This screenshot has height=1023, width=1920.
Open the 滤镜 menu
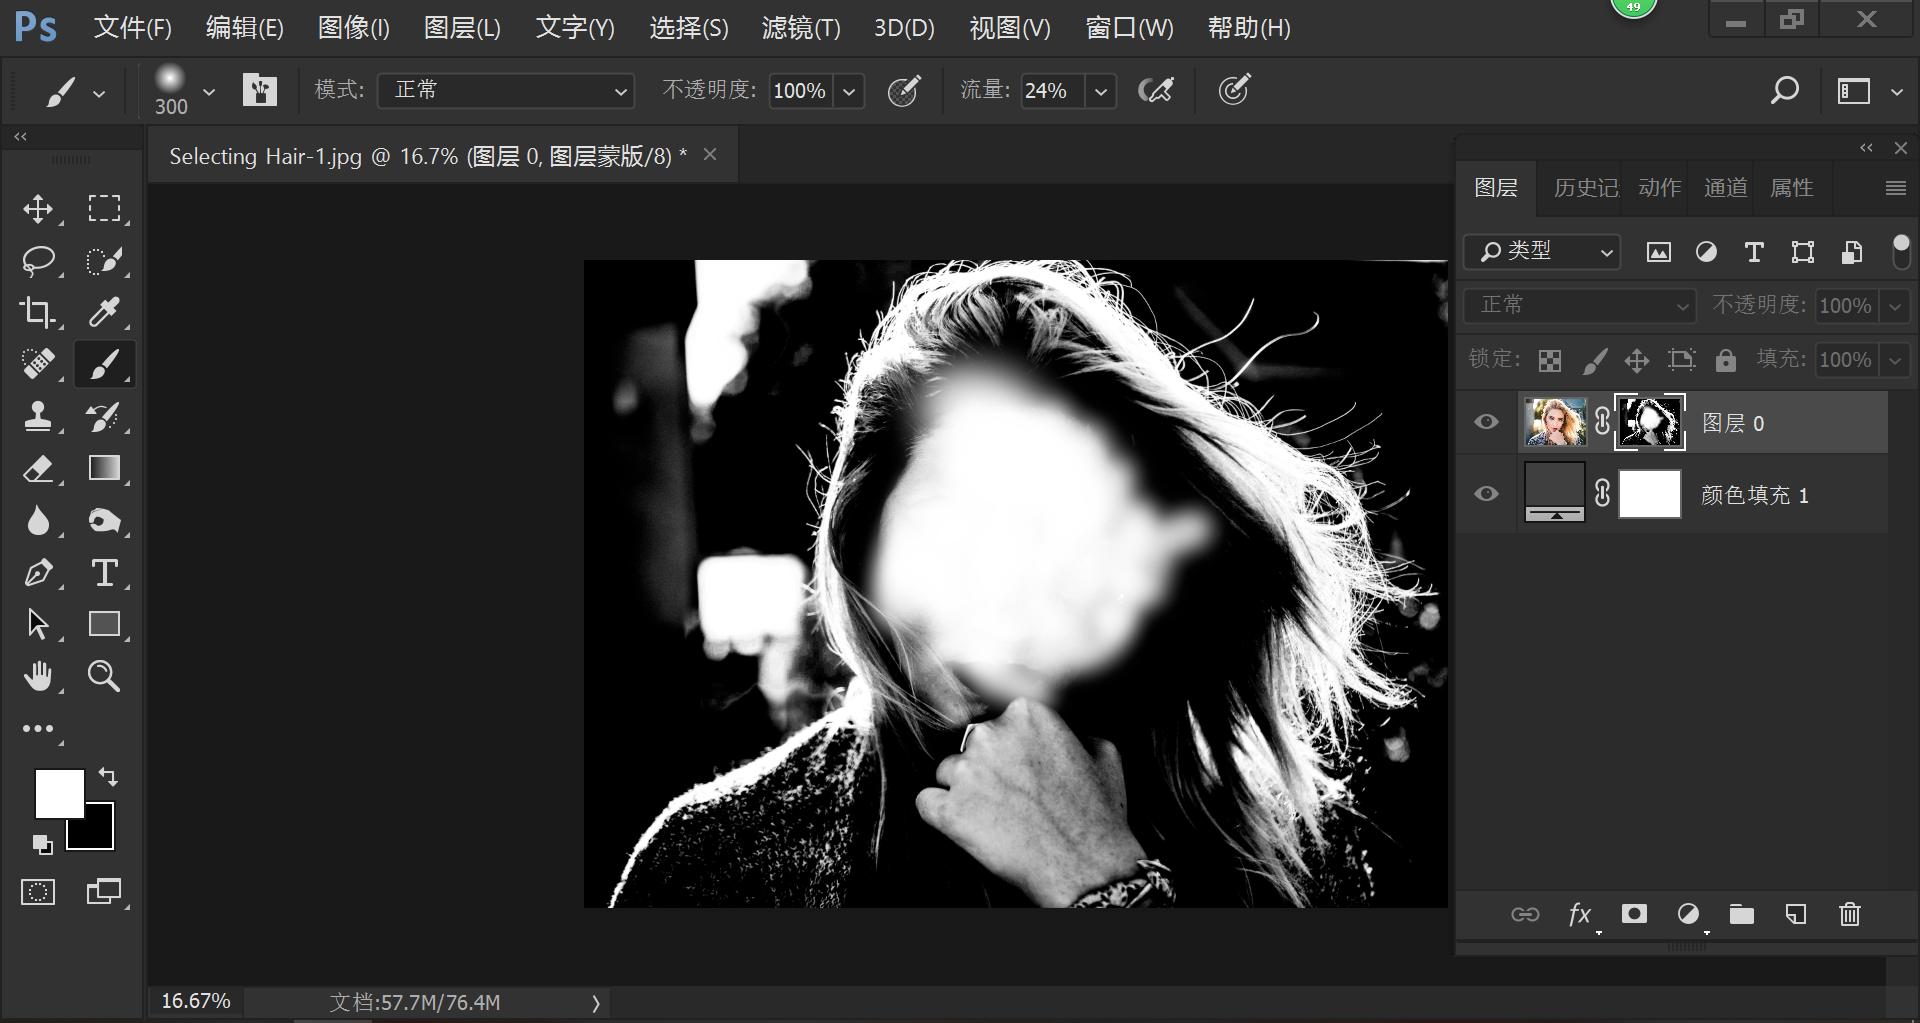click(801, 27)
